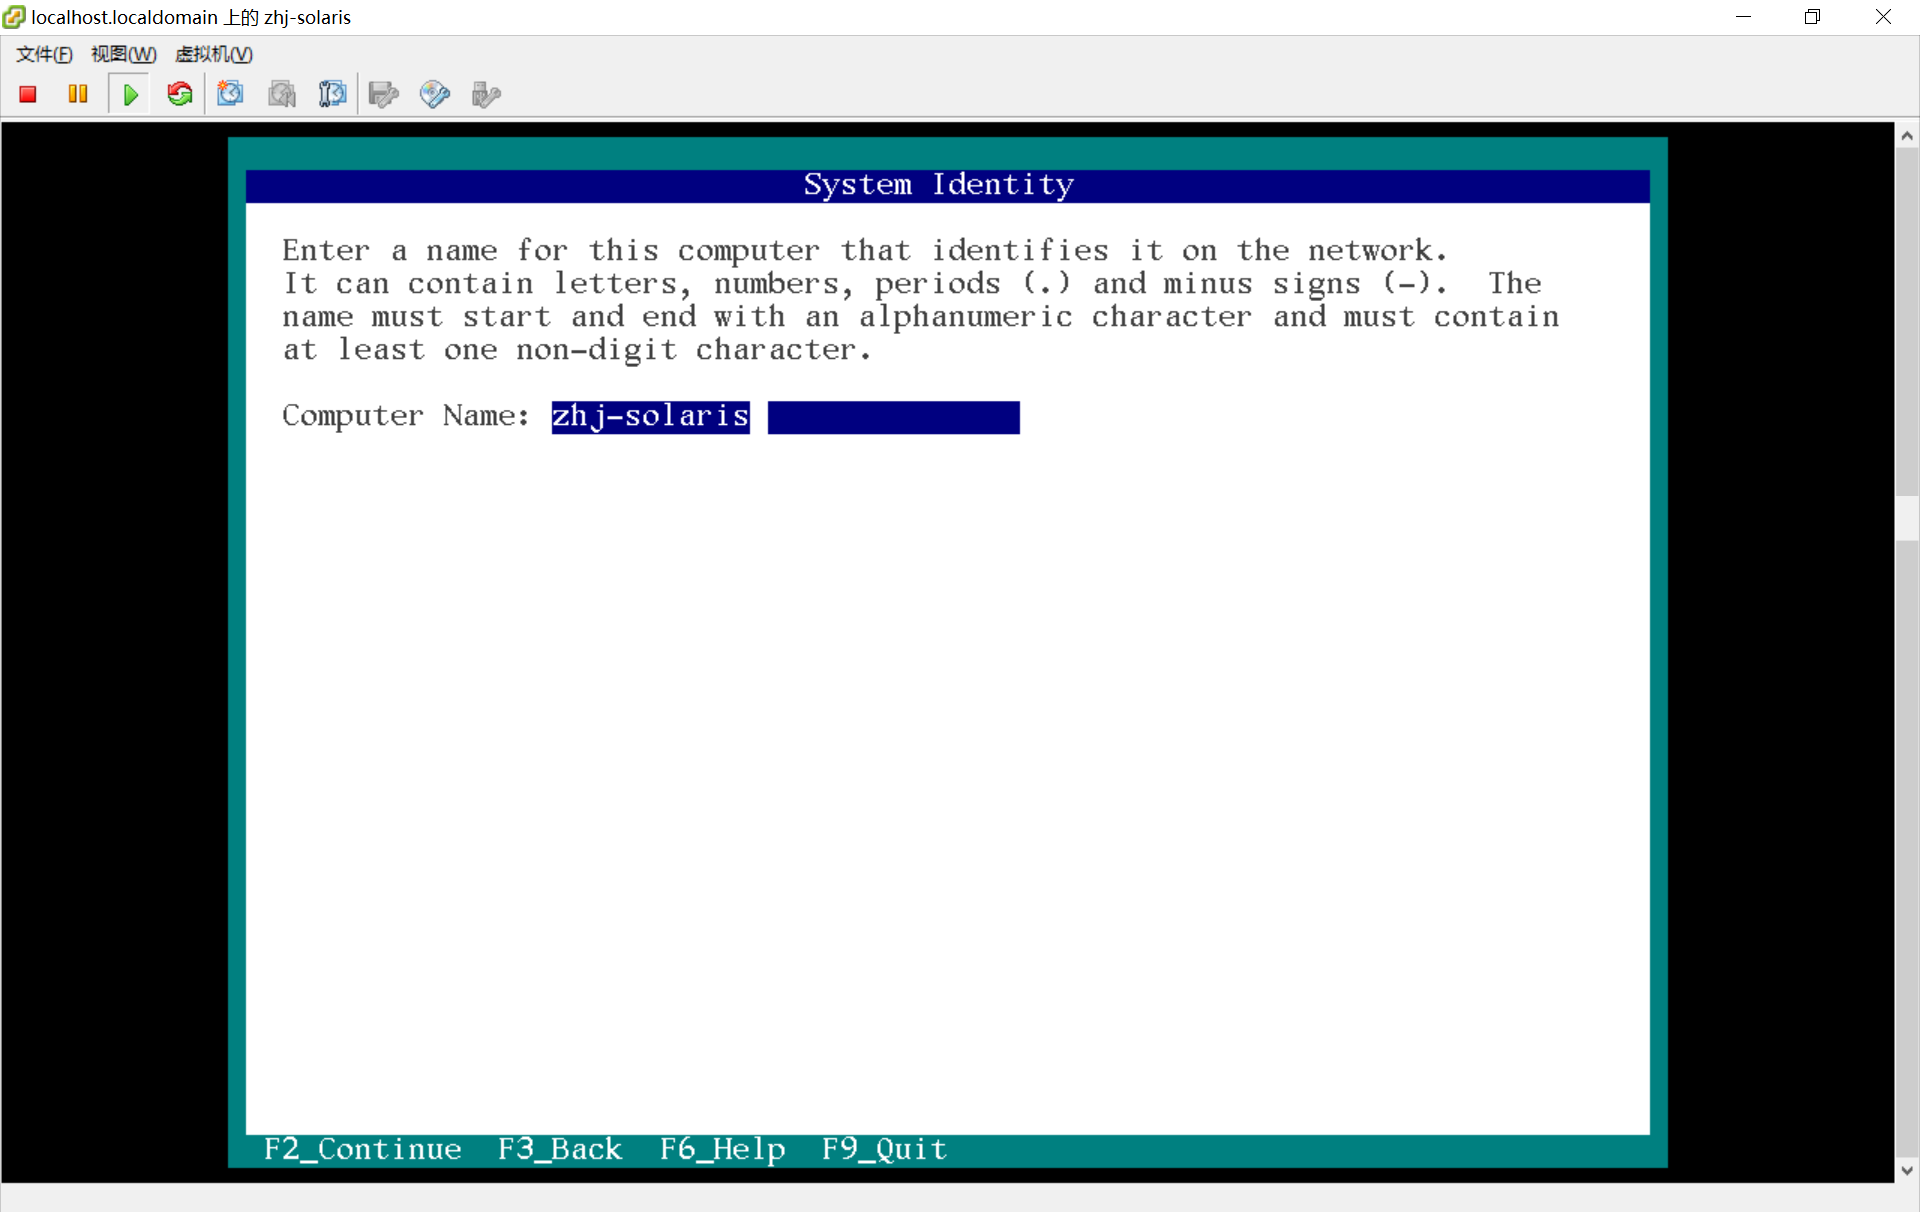The height and width of the screenshot is (1212, 1920).
Task: Click the USB device connection icon
Action: click(485, 94)
